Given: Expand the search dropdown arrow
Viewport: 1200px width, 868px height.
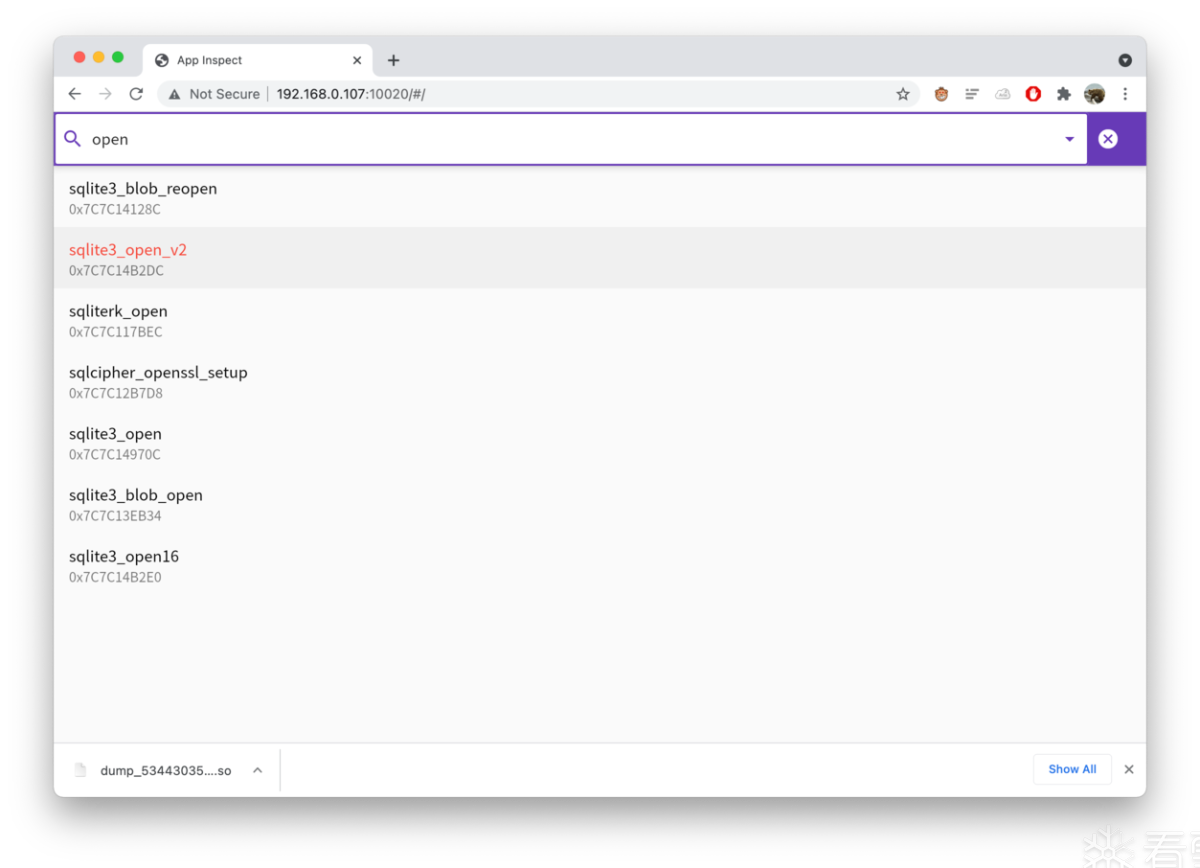Looking at the screenshot, I should pyautogui.click(x=1069, y=139).
